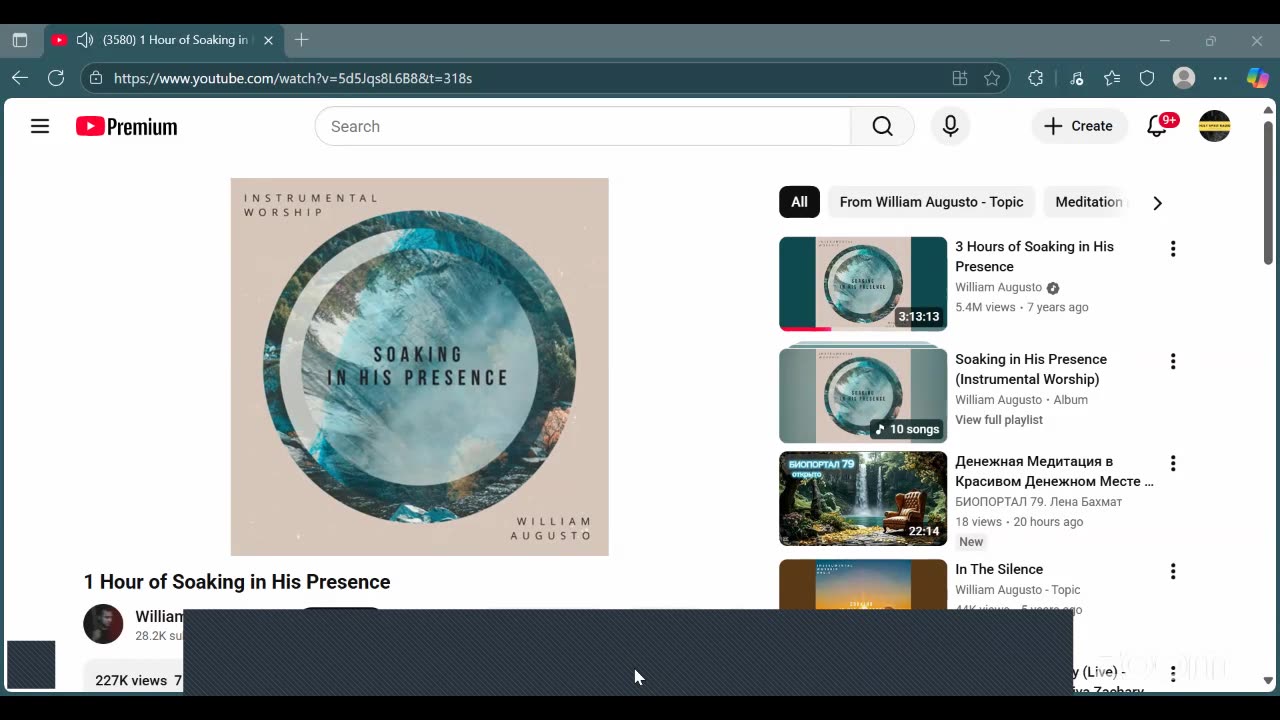The height and width of the screenshot is (720, 1280).
Task: Click the 1 Hour of Soaking heading
Action: coord(237,582)
